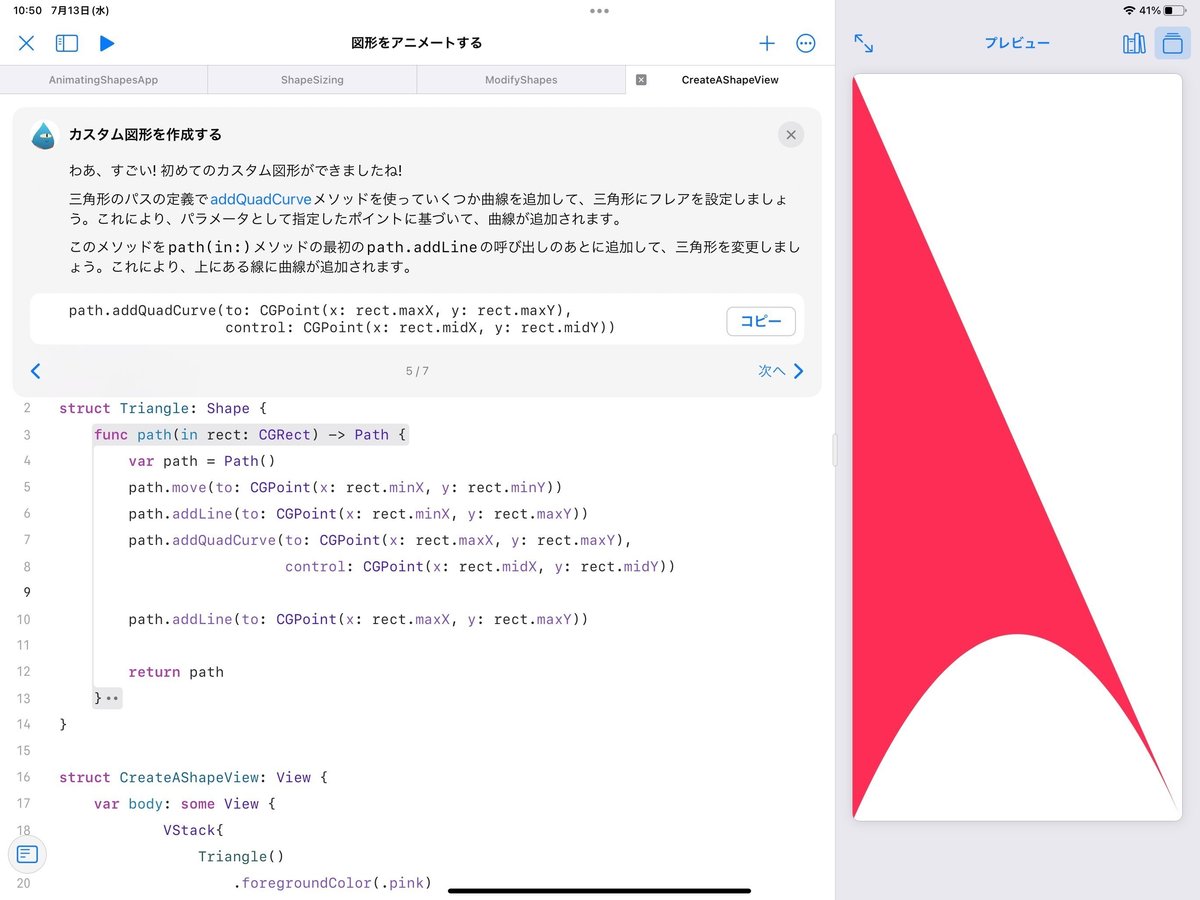Click the page indicator 5 / 7
This screenshot has height=900, width=1200.
[417, 371]
